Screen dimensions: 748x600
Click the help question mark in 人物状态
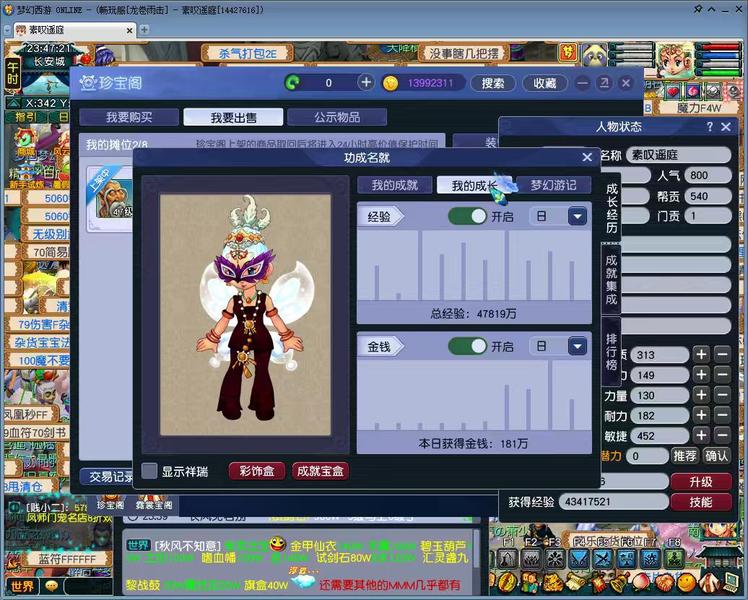tap(709, 126)
